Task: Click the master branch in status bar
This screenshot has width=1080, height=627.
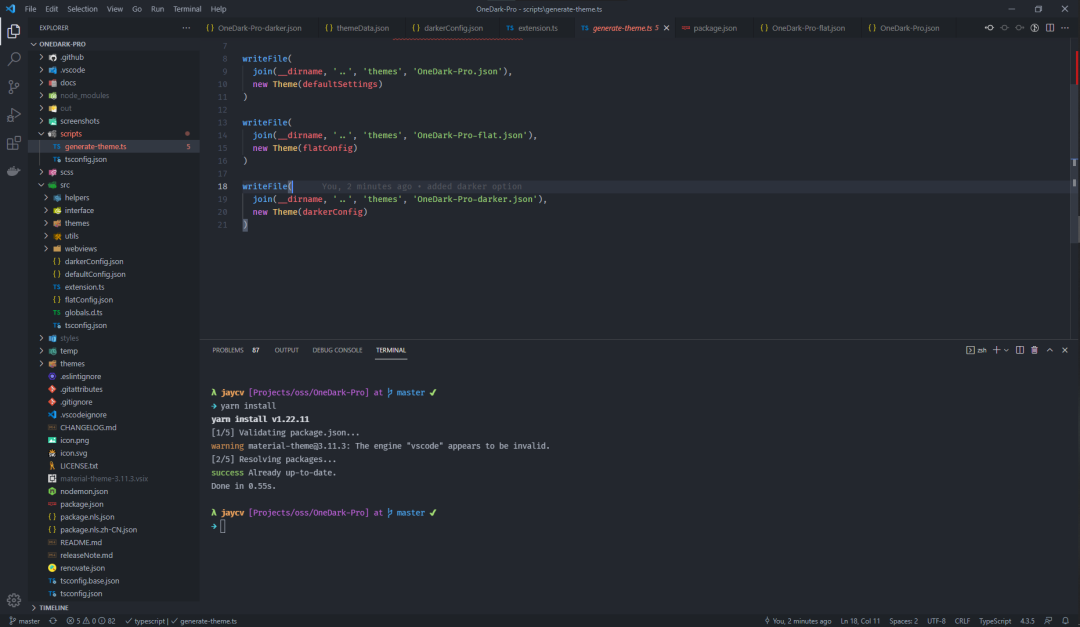Action: tap(25, 621)
